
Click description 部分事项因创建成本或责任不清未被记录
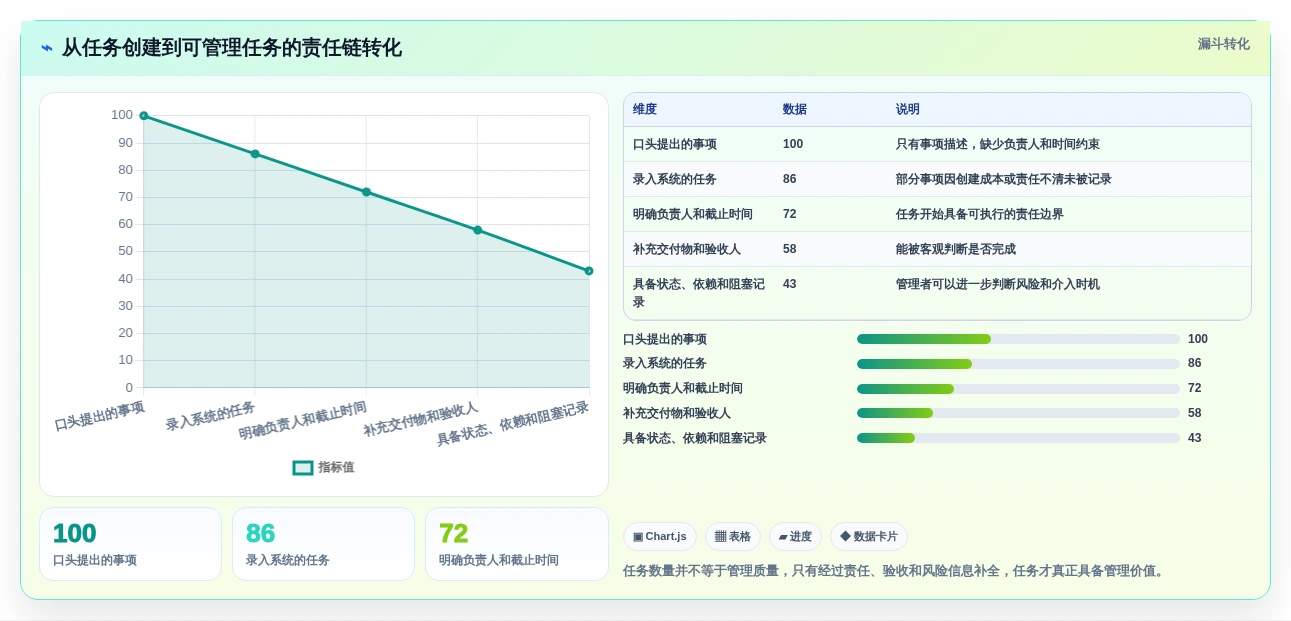(1004, 180)
